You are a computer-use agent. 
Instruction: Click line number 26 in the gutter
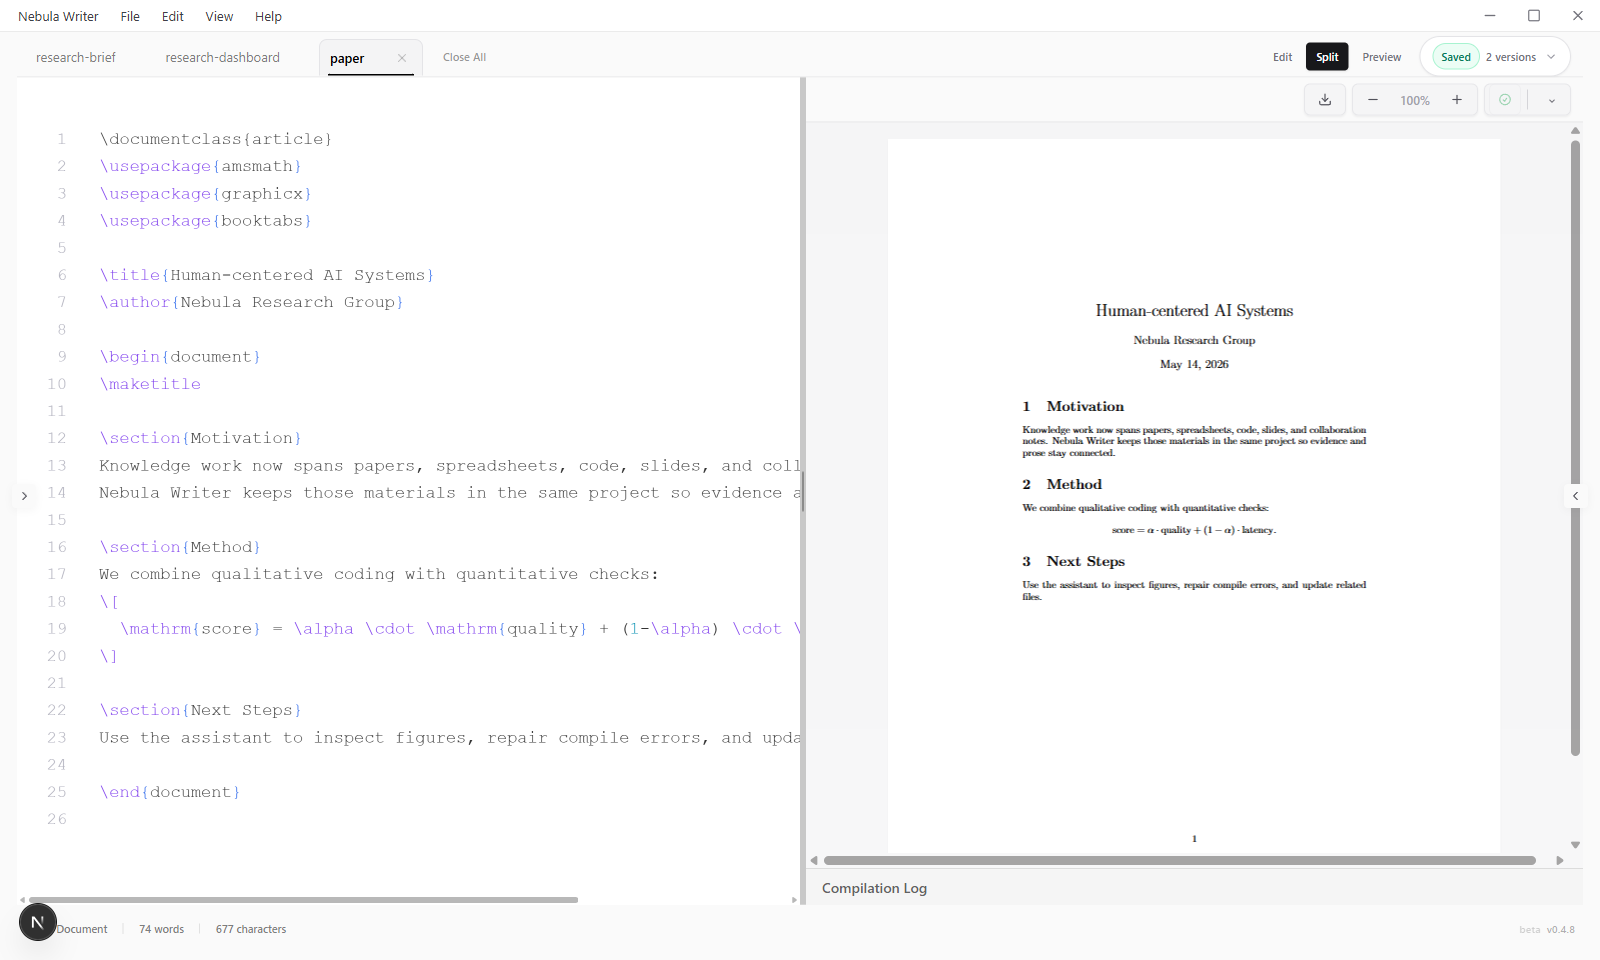tap(57, 819)
